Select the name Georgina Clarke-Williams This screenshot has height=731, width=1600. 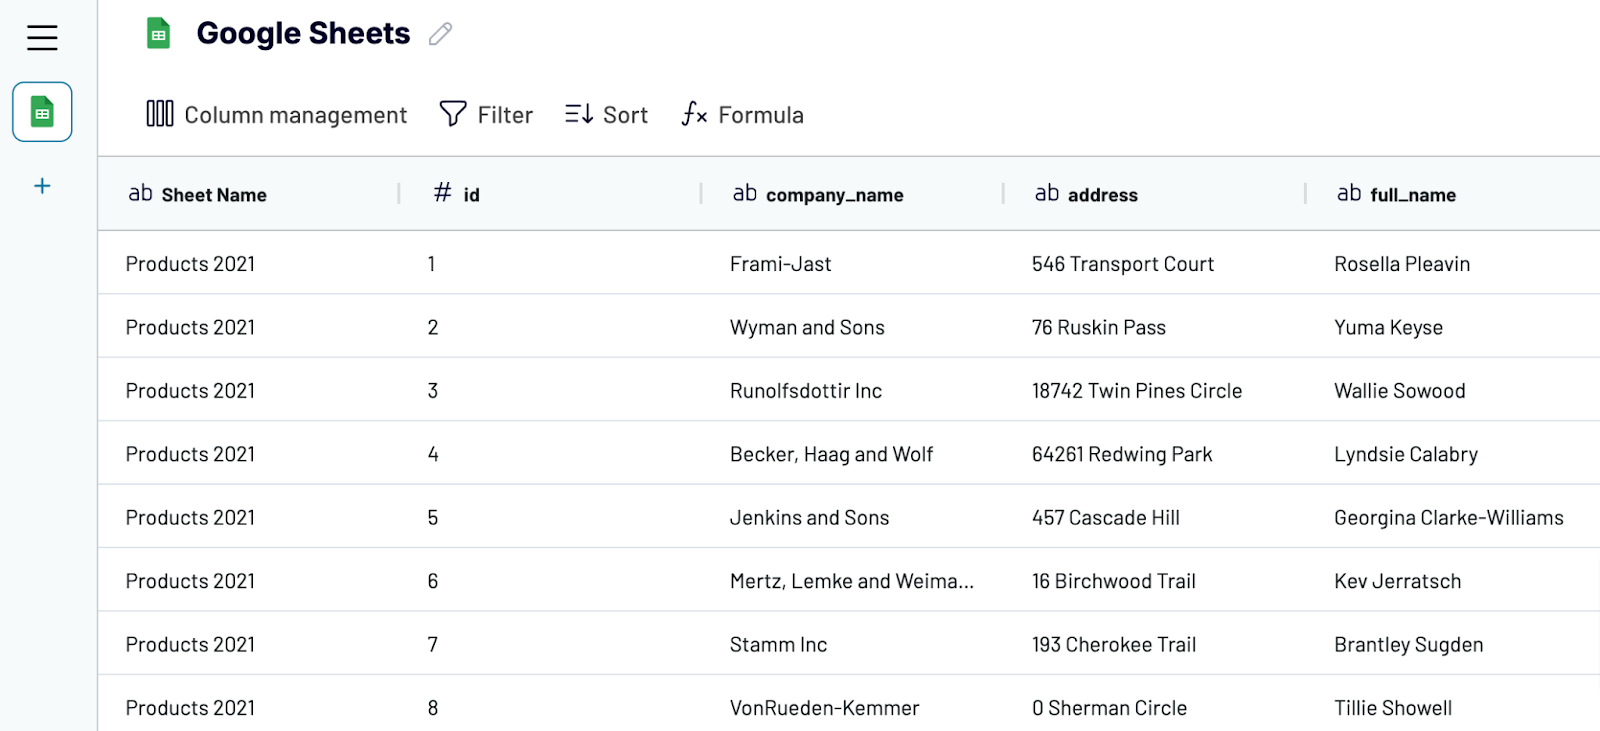[x=1448, y=518]
